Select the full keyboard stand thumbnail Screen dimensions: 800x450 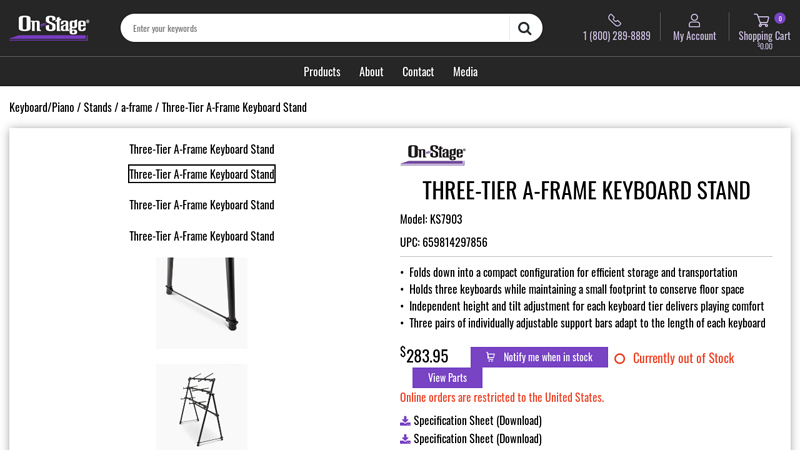point(202,405)
